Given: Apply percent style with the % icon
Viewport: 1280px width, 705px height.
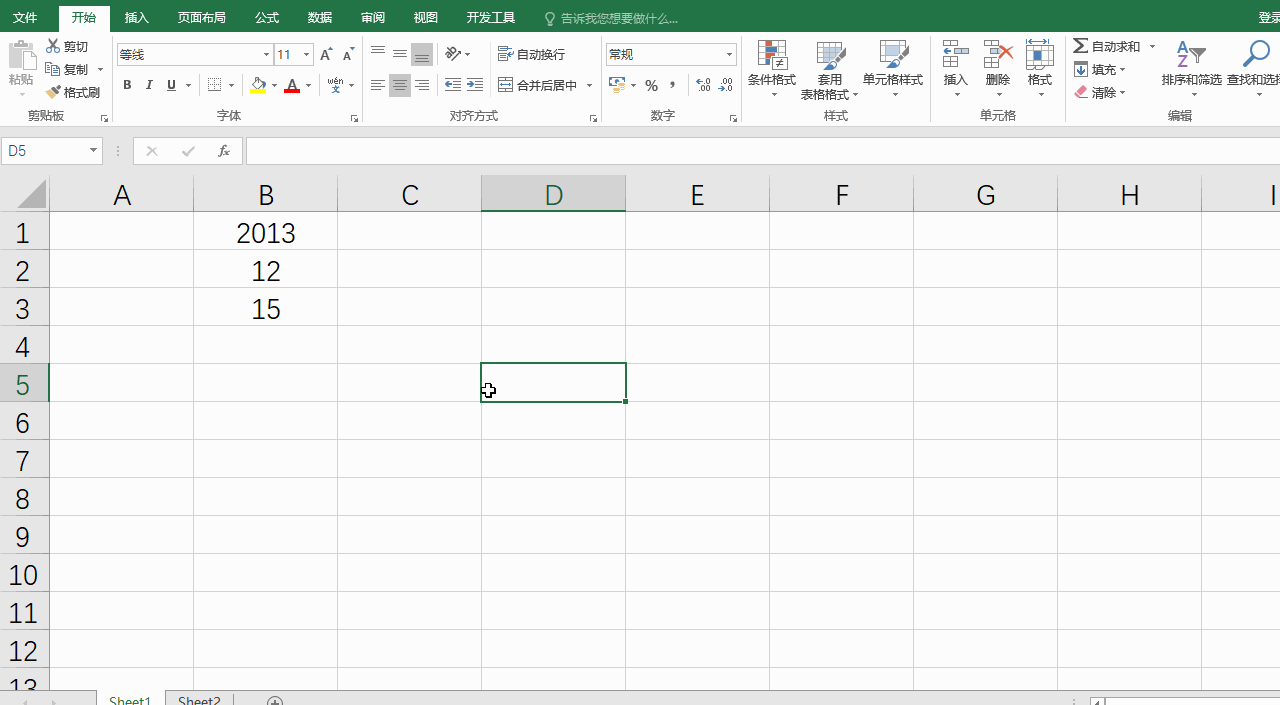Looking at the screenshot, I should tap(651, 86).
